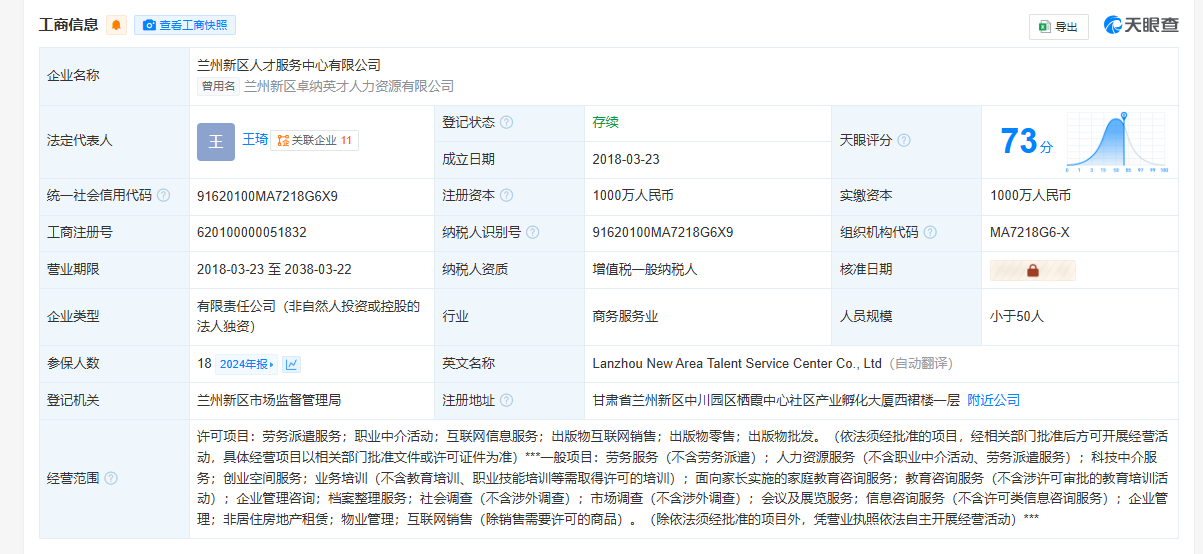
Task: Click help icon beside 天眼评分
Action: point(904,141)
